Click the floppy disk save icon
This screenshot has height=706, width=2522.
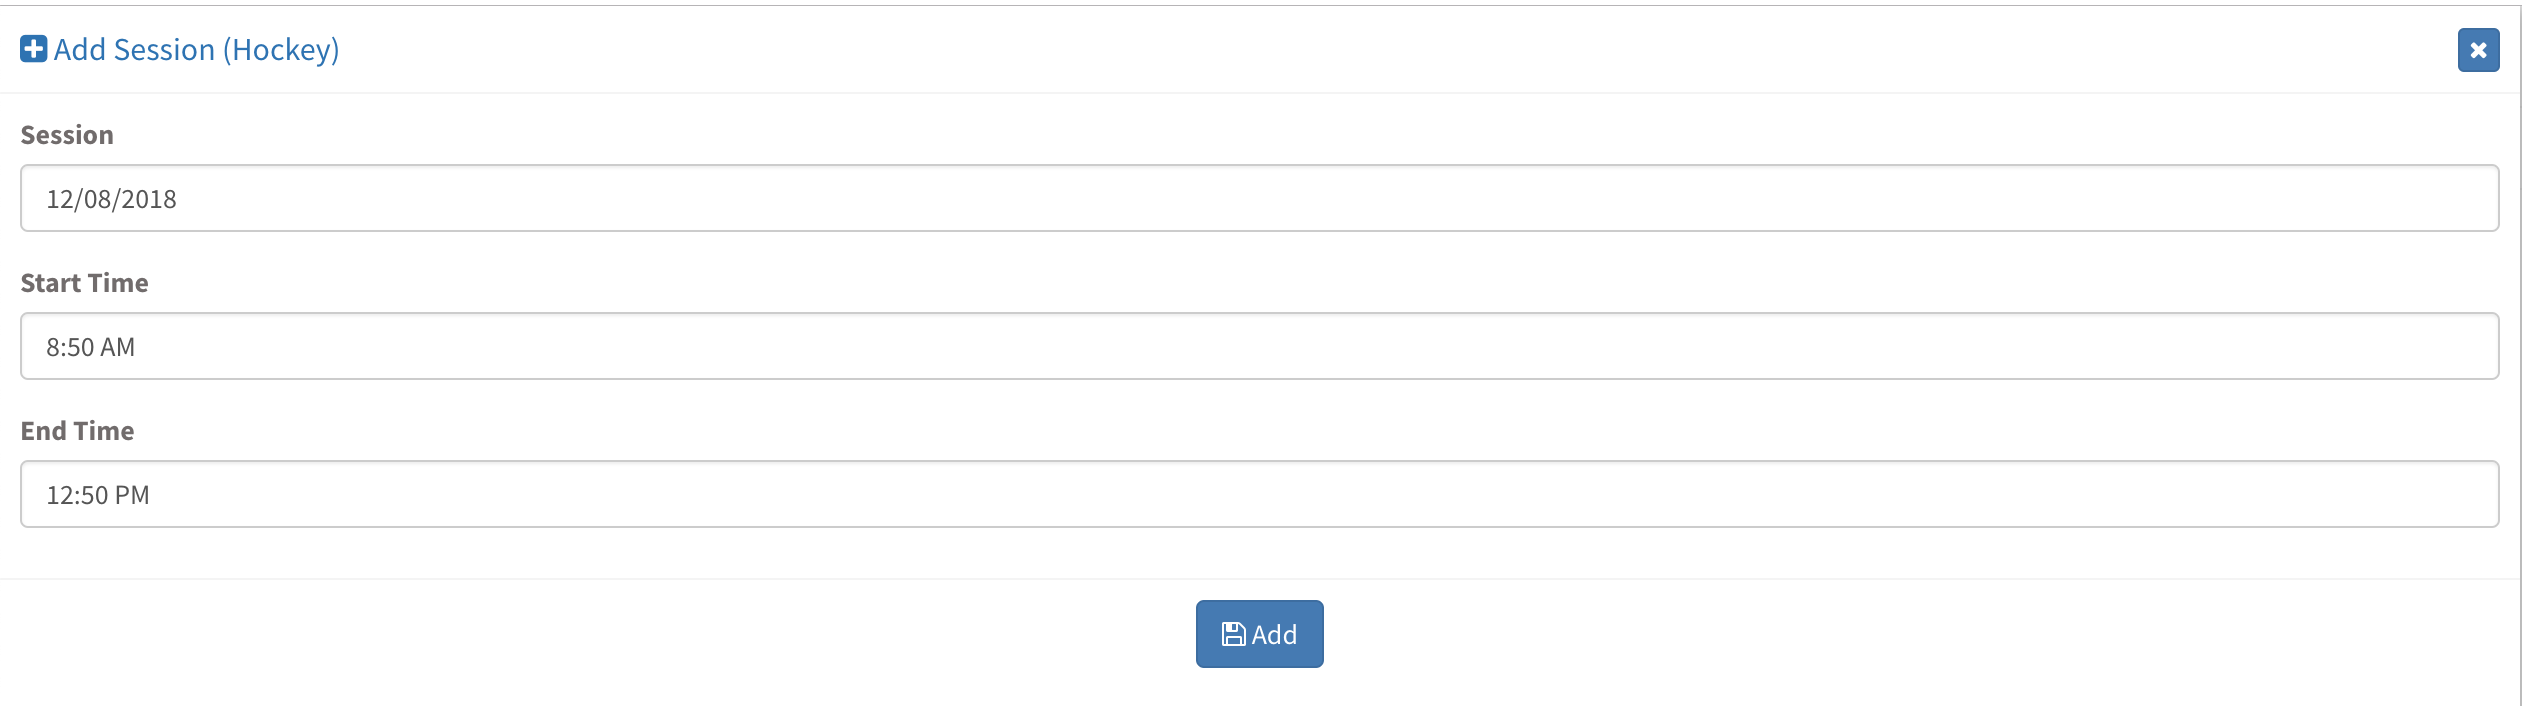pyautogui.click(x=1233, y=634)
